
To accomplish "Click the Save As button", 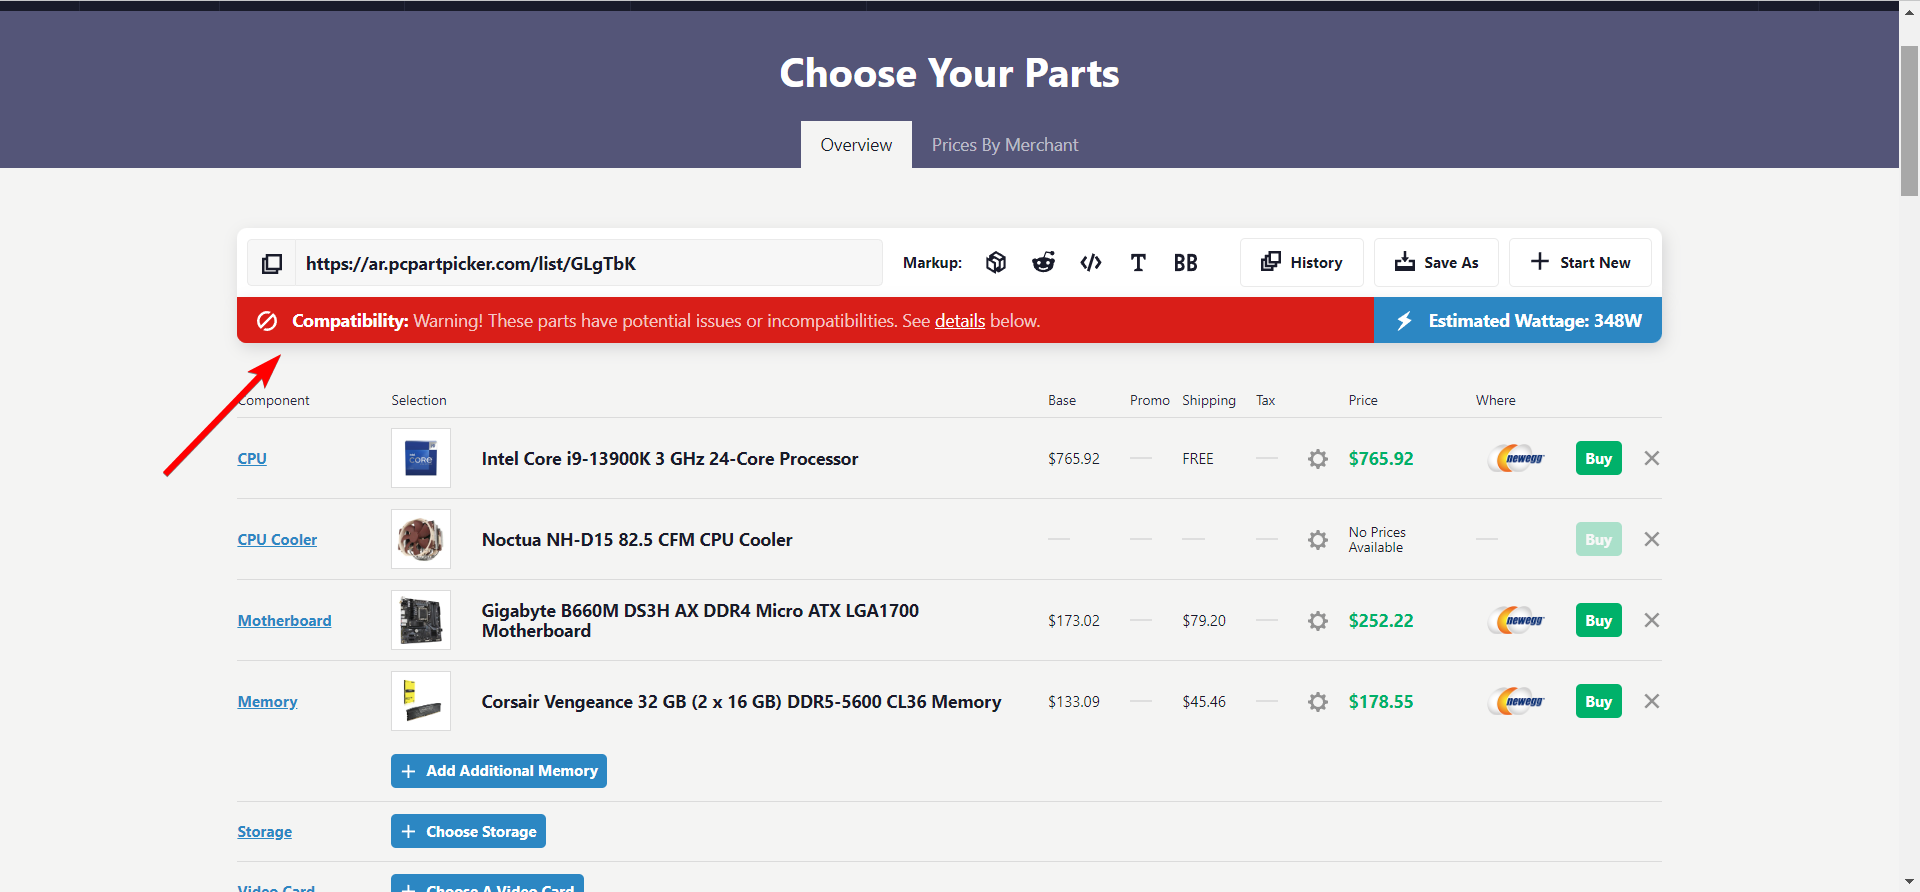I will tap(1436, 263).
